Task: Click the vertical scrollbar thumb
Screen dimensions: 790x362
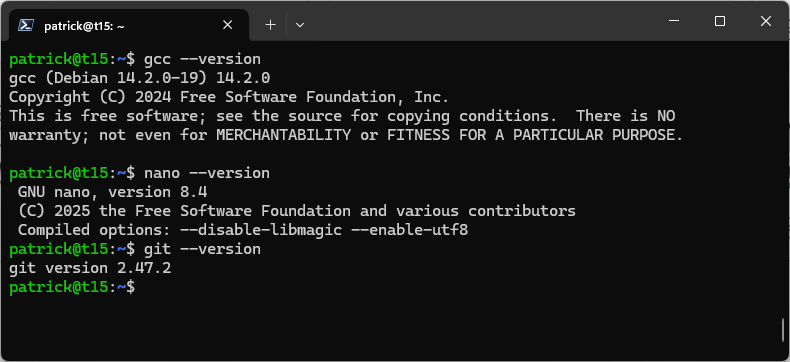Action: (x=783, y=330)
